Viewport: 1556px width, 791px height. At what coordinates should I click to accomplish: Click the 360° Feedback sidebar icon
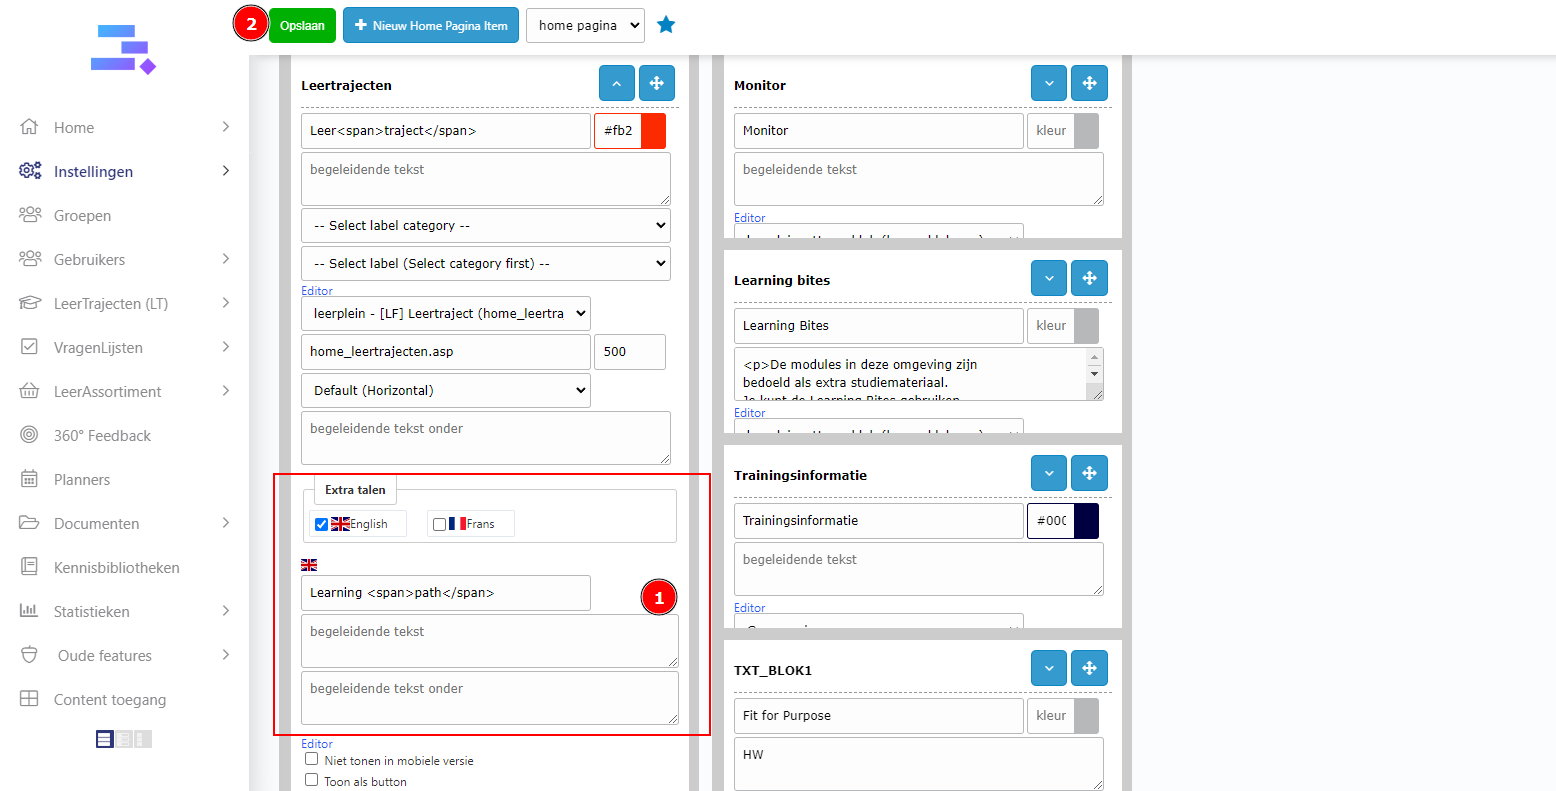30,435
